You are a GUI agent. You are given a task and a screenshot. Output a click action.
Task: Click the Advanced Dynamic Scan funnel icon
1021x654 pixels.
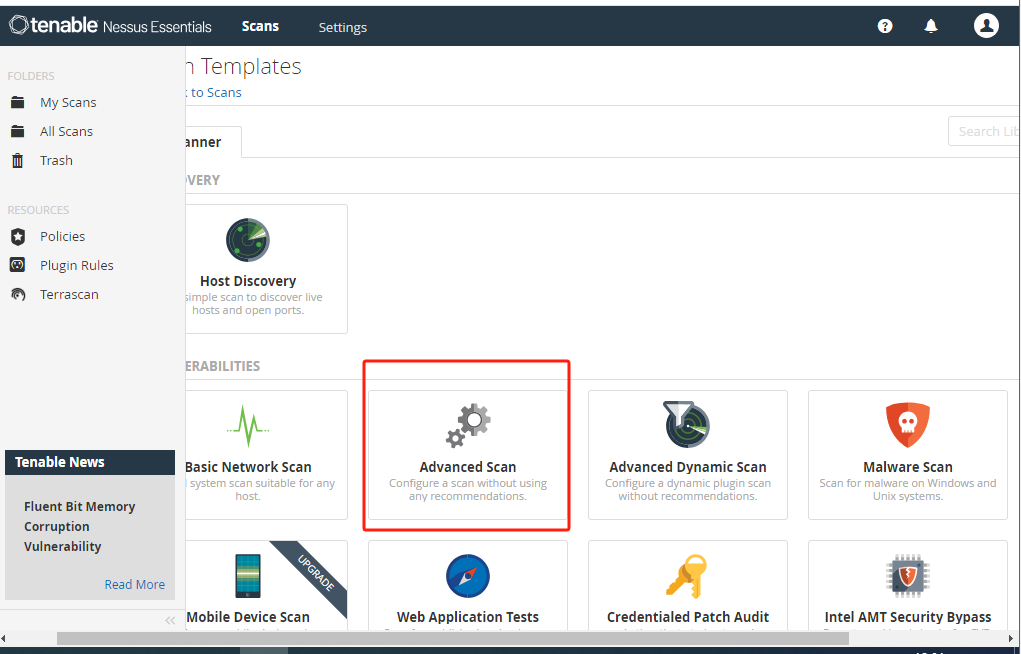click(x=687, y=424)
